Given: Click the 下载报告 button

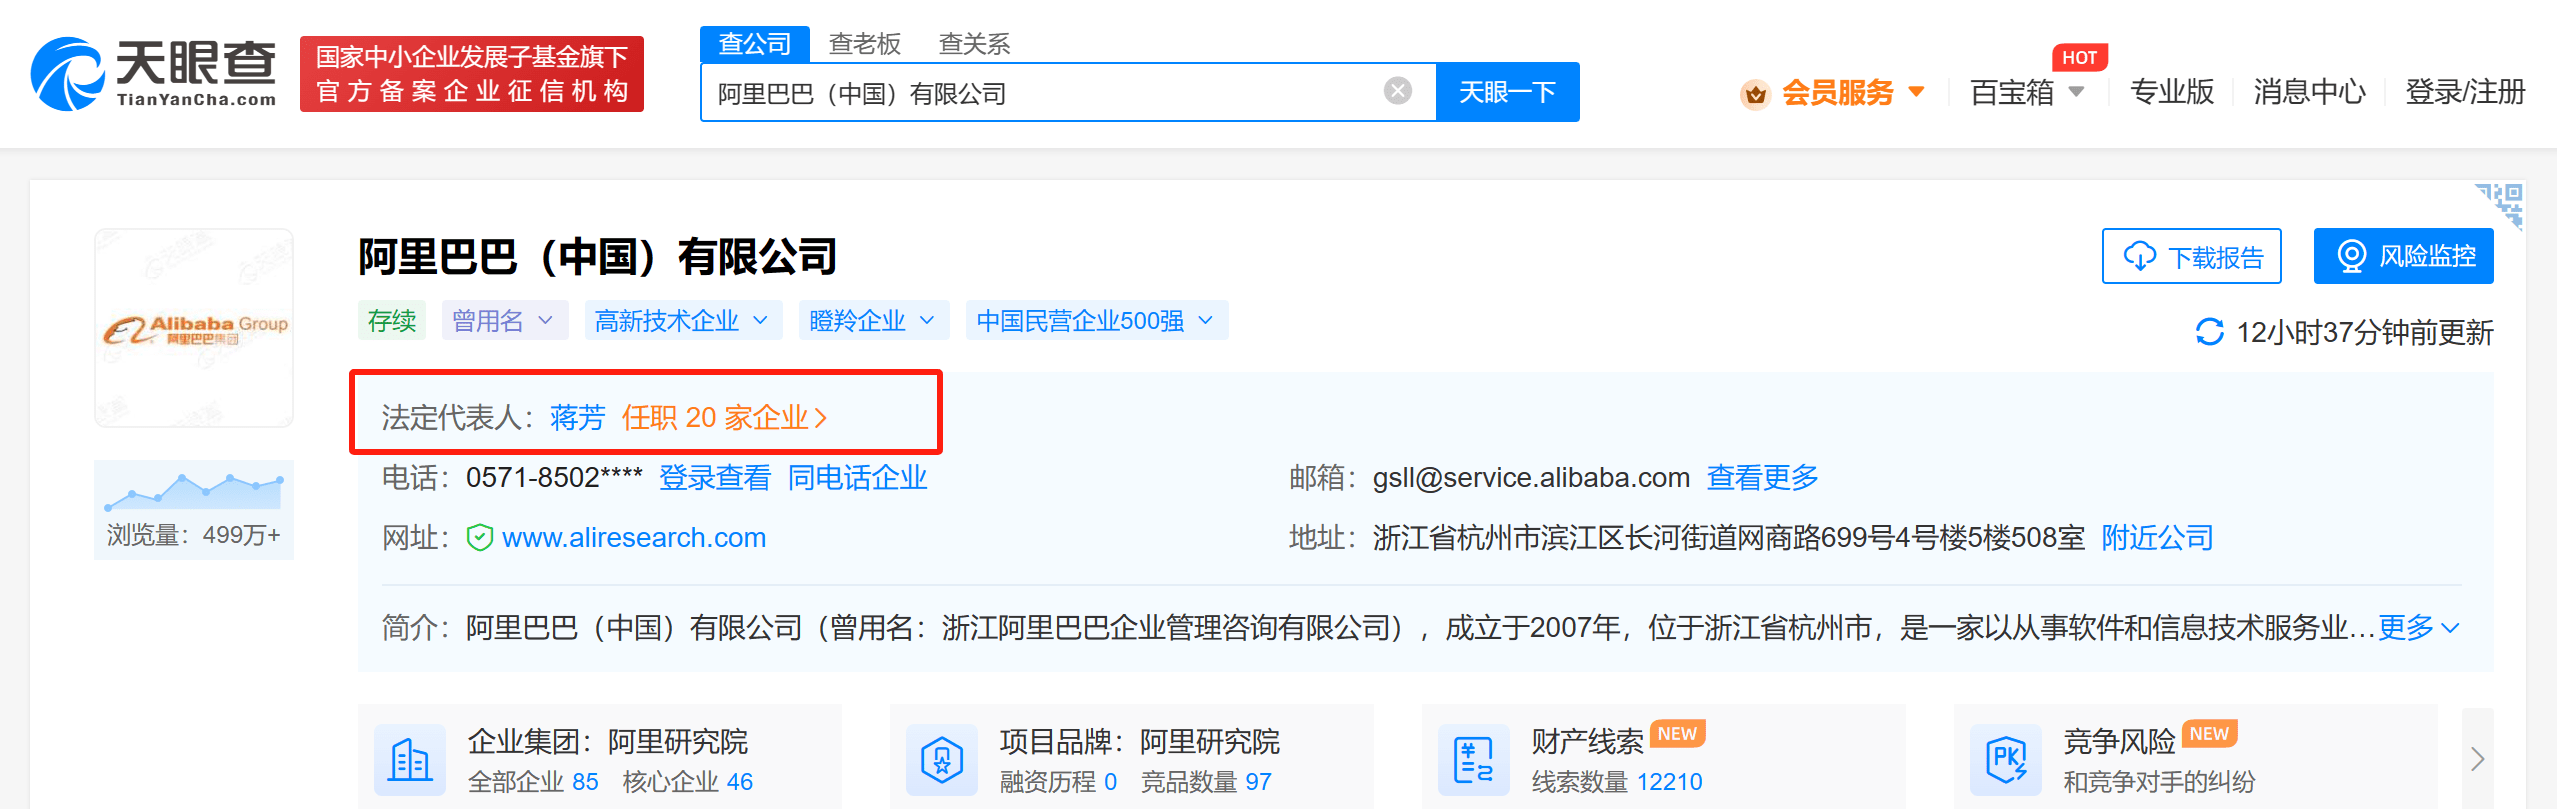Looking at the screenshot, I should tap(2191, 256).
